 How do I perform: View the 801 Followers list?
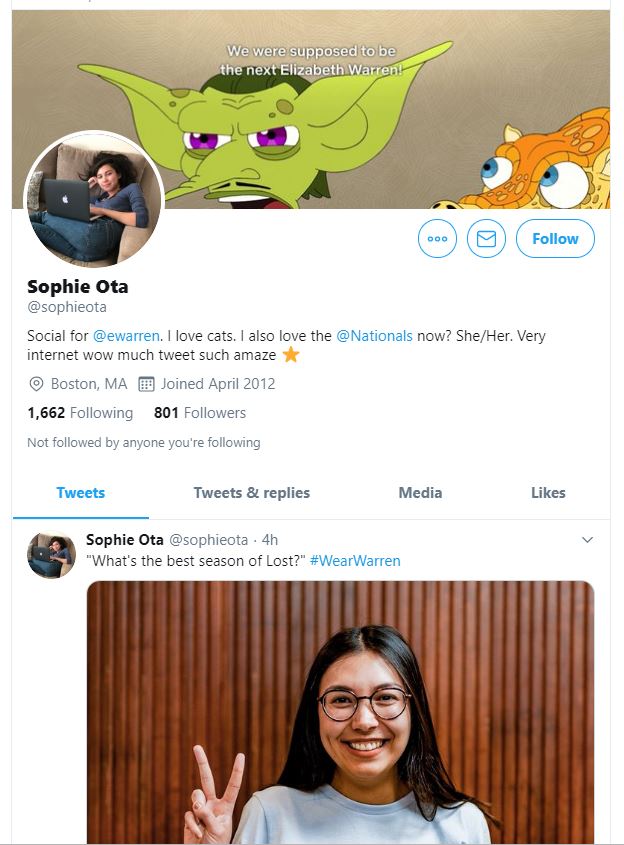pos(200,413)
